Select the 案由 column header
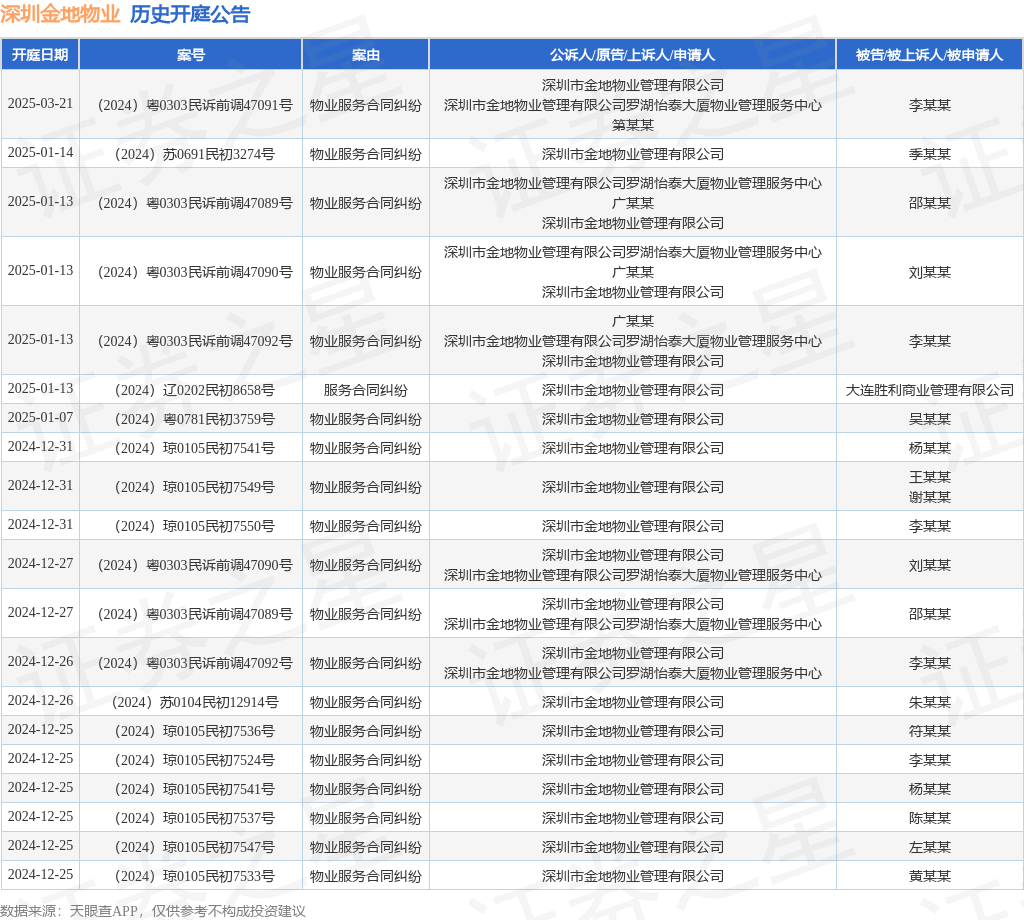 (x=366, y=55)
